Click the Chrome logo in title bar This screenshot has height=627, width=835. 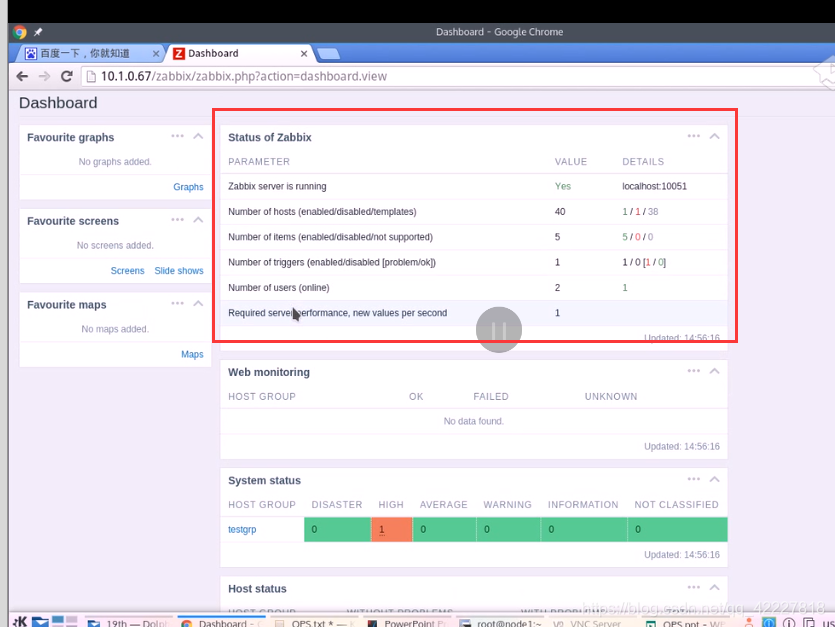point(20,32)
